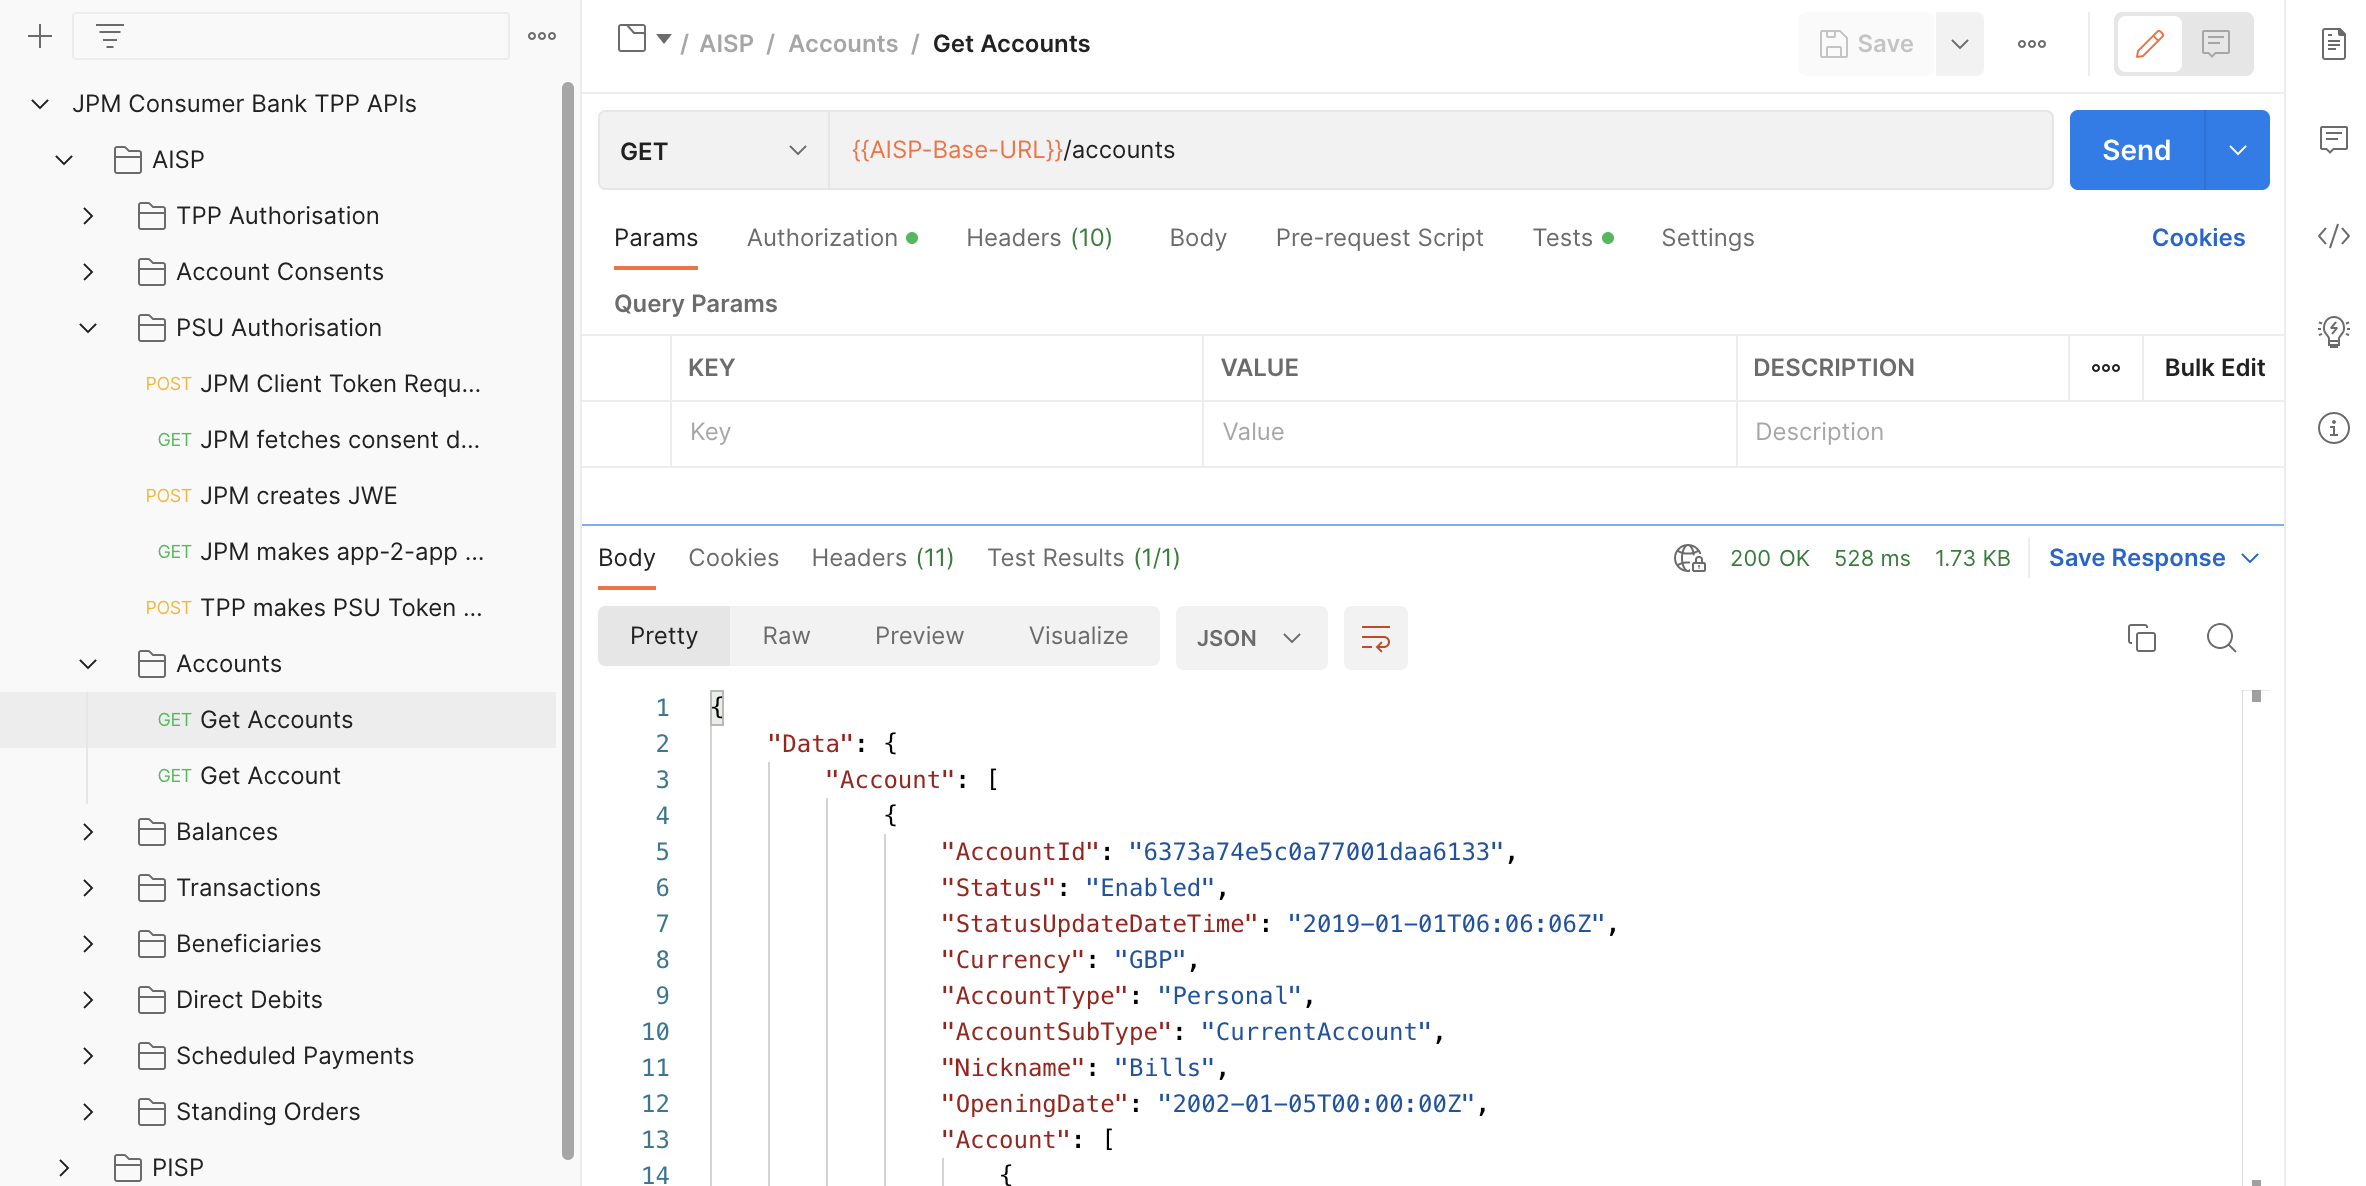Open the Pre-request Script tab
The width and height of the screenshot is (2366, 1186).
pos(1379,238)
